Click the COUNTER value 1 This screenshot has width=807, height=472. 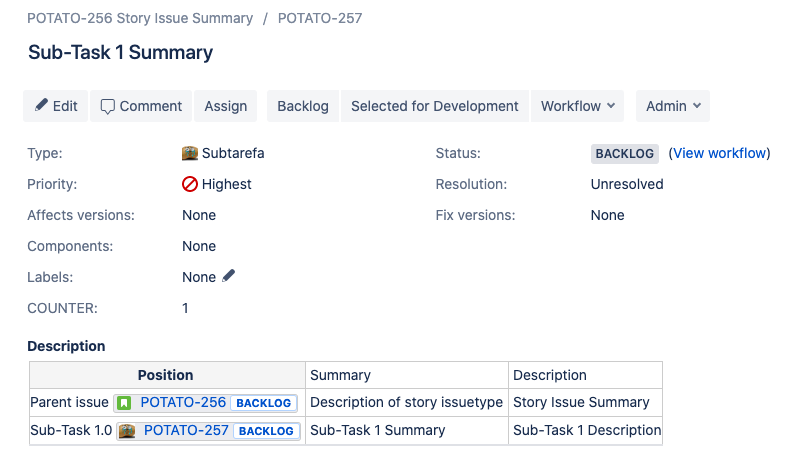pos(185,308)
